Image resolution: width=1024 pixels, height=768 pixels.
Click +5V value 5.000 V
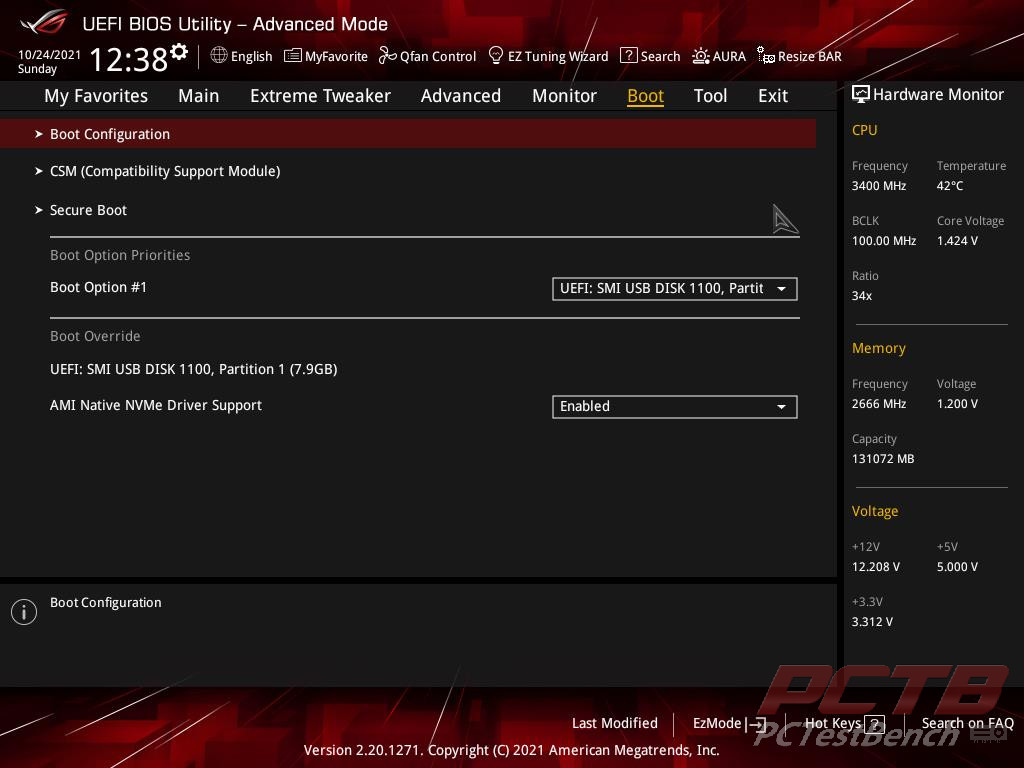click(x=957, y=566)
